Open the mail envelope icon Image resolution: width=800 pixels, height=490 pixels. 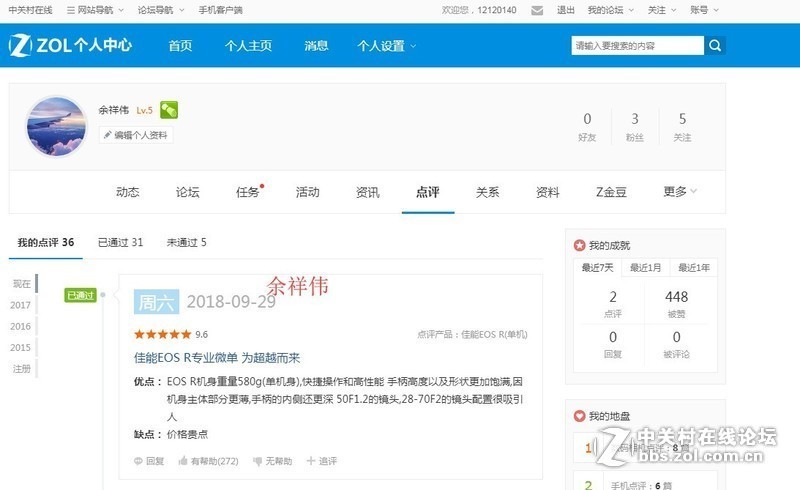click(537, 10)
